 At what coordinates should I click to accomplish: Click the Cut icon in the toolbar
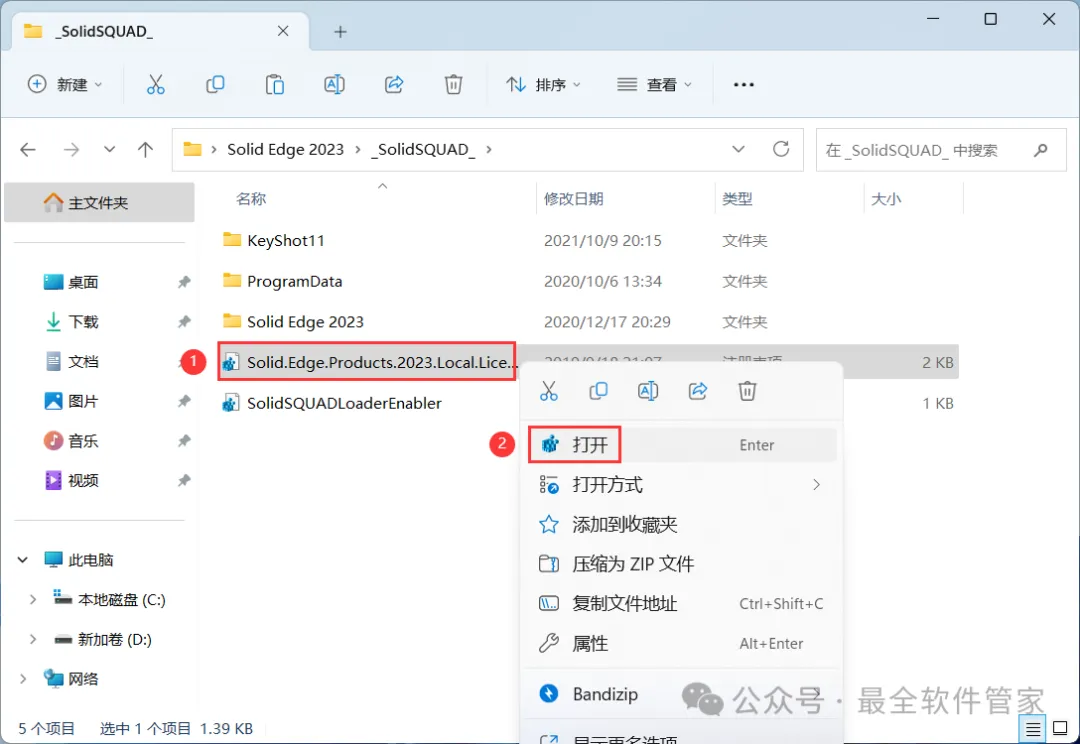[x=156, y=85]
